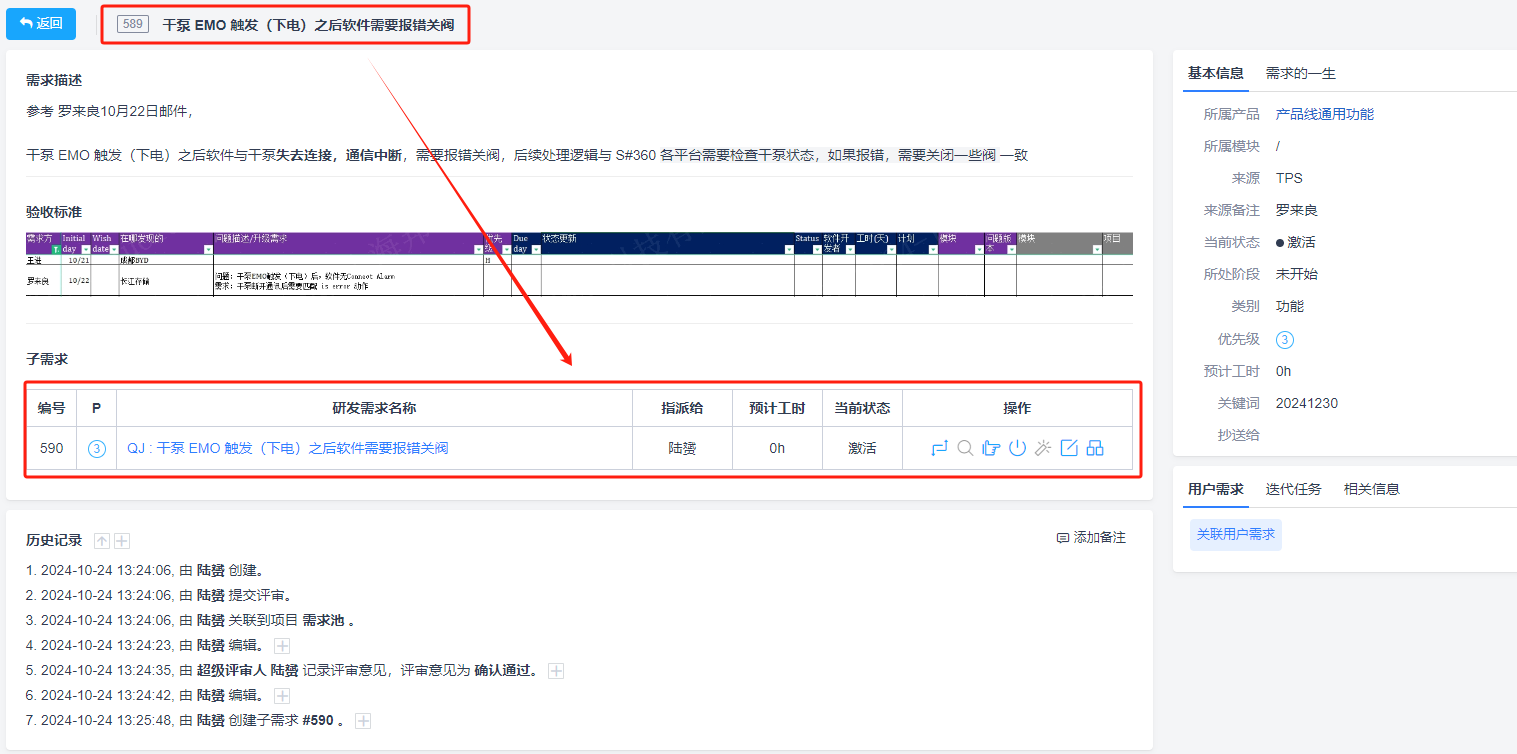Expand details of history entry 5 review opinion
This screenshot has width=1517, height=754.
pos(556,671)
